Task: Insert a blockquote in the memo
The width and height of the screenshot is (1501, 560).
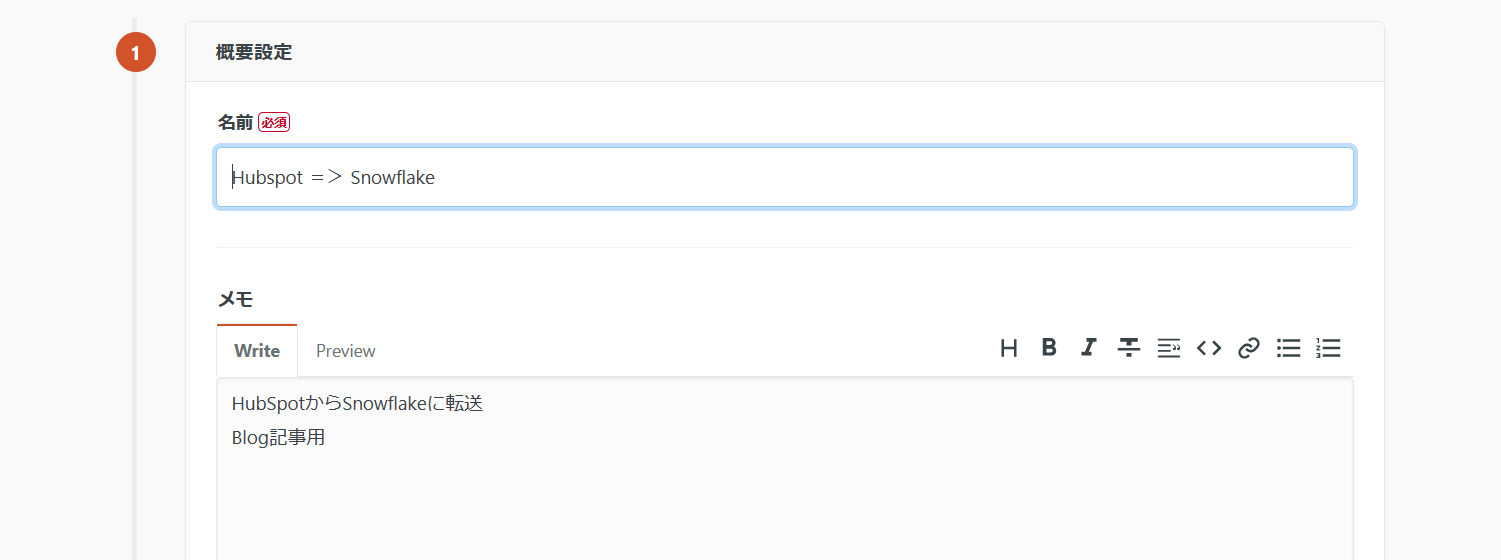Action: [x=1169, y=348]
